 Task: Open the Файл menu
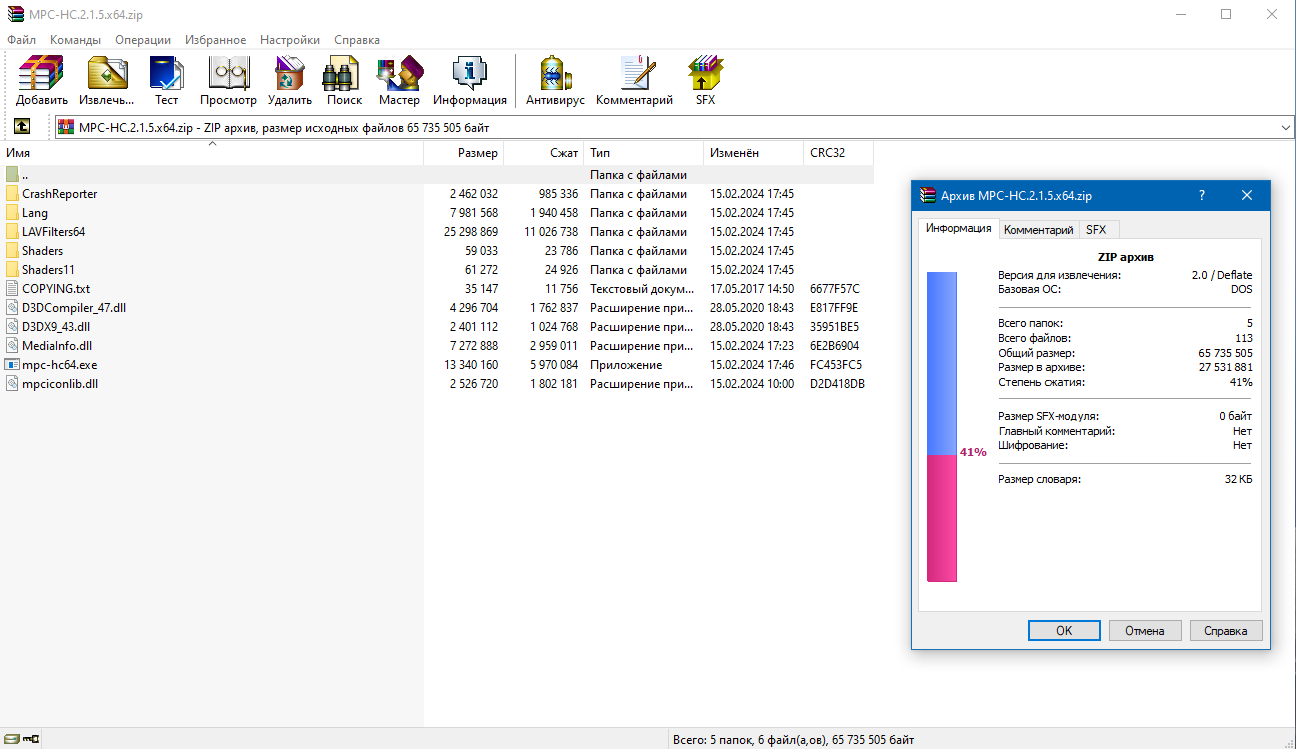point(21,40)
